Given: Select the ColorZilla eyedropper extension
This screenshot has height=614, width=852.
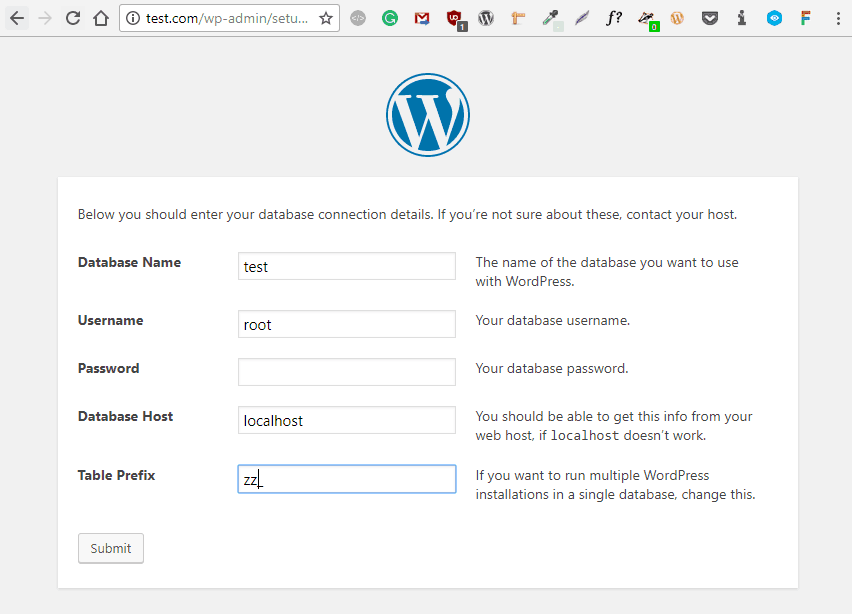Looking at the screenshot, I should pos(550,18).
